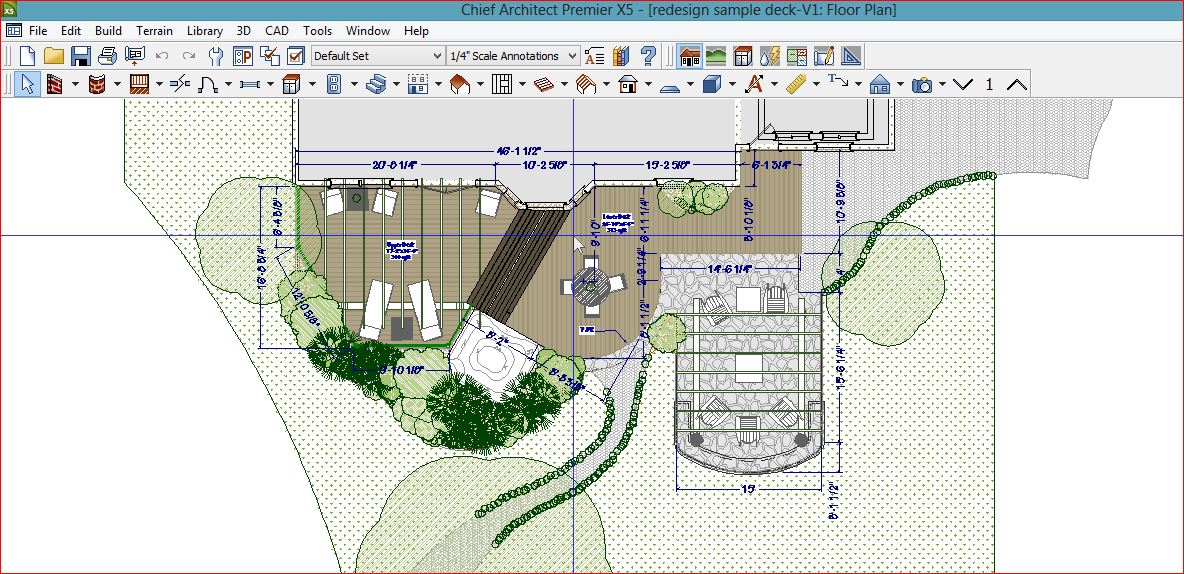Expand the Door tool dropdown arrow
Viewport: 1184px width, 574px height.
(x=228, y=84)
